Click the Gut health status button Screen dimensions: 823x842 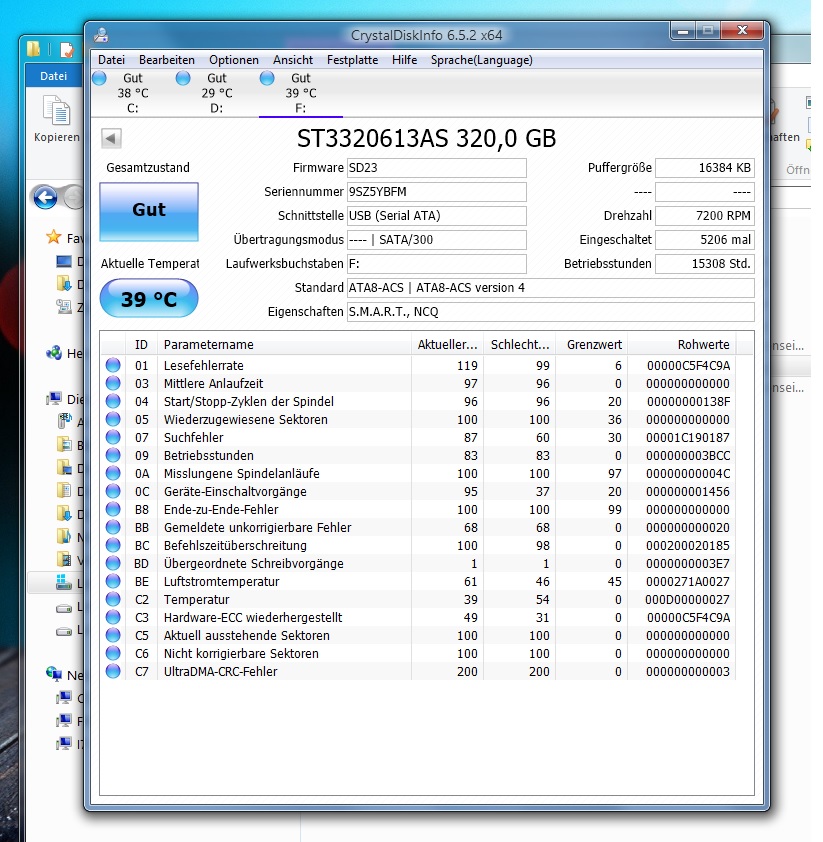coord(149,212)
